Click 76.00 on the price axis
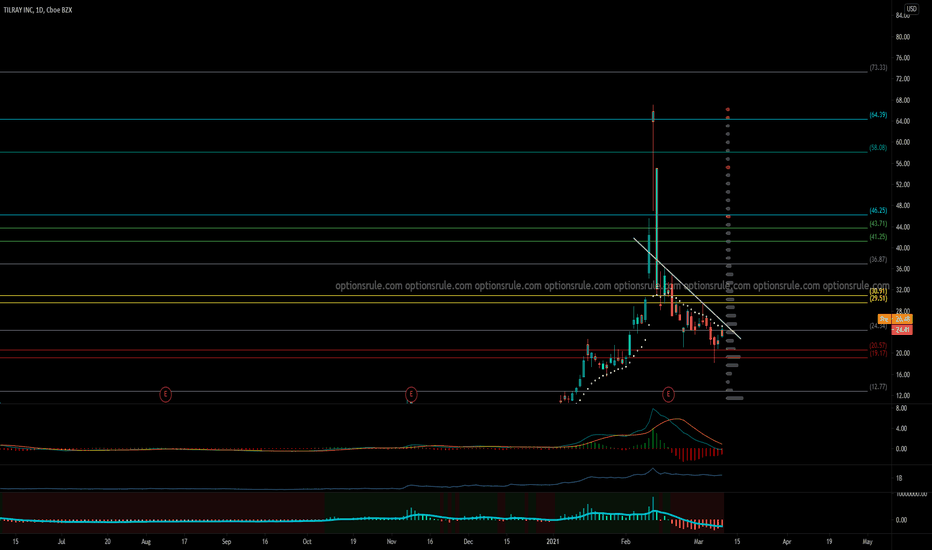 pyautogui.click(x=902, y=58)
